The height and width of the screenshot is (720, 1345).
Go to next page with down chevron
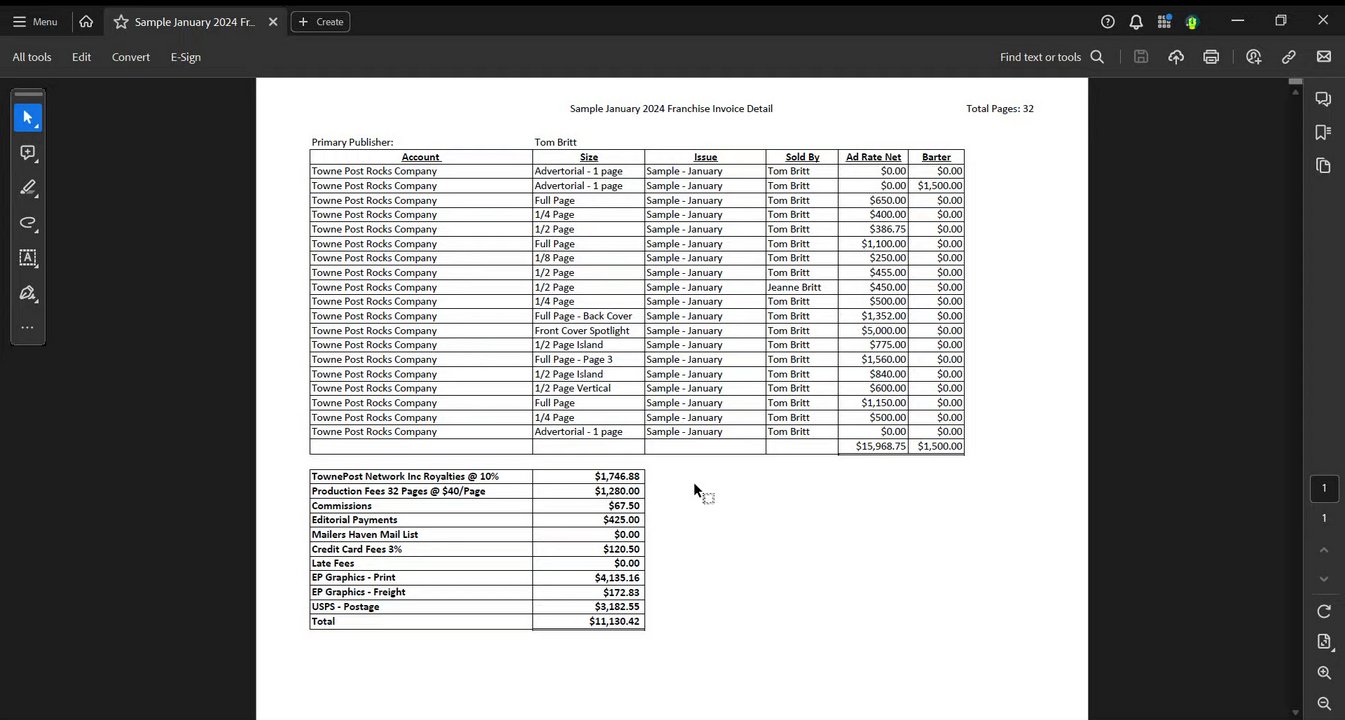(x=1324, y=579)
